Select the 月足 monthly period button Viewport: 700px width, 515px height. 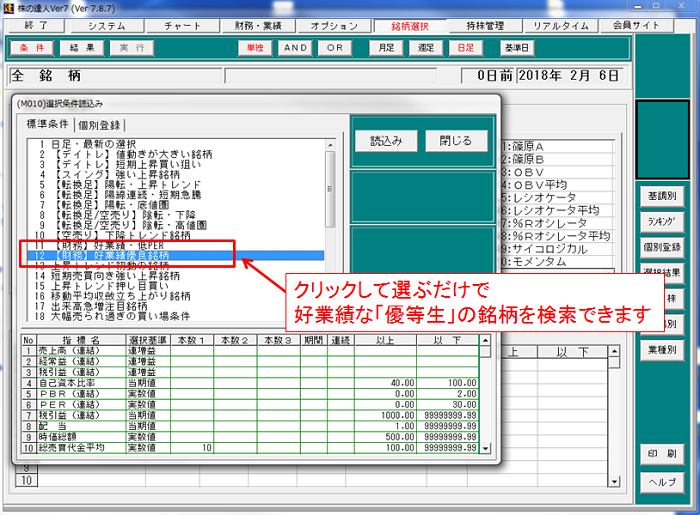pyautogui.click(x=385, y=47)
